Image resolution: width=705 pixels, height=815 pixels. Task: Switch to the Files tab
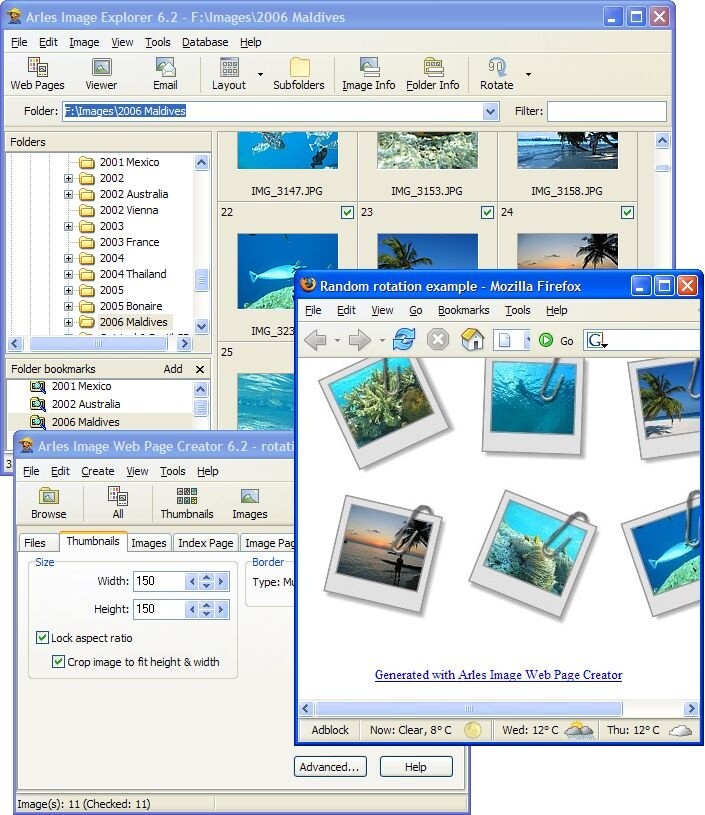[x=35, y=543]
